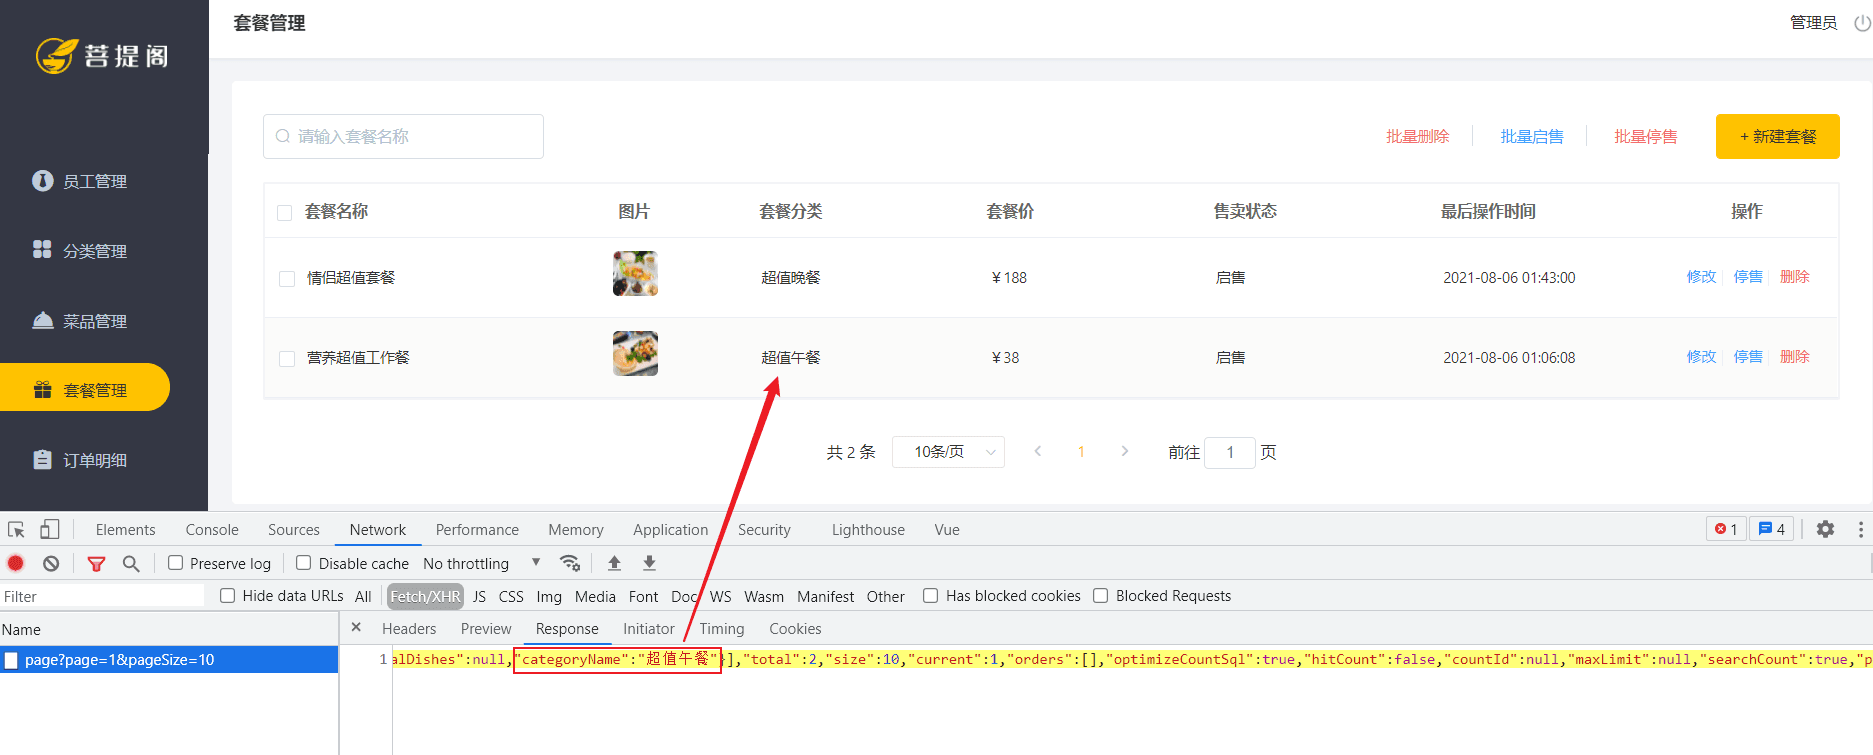Clear the network log
This screenshot has width=1873, height=755.
pos(51,563)
